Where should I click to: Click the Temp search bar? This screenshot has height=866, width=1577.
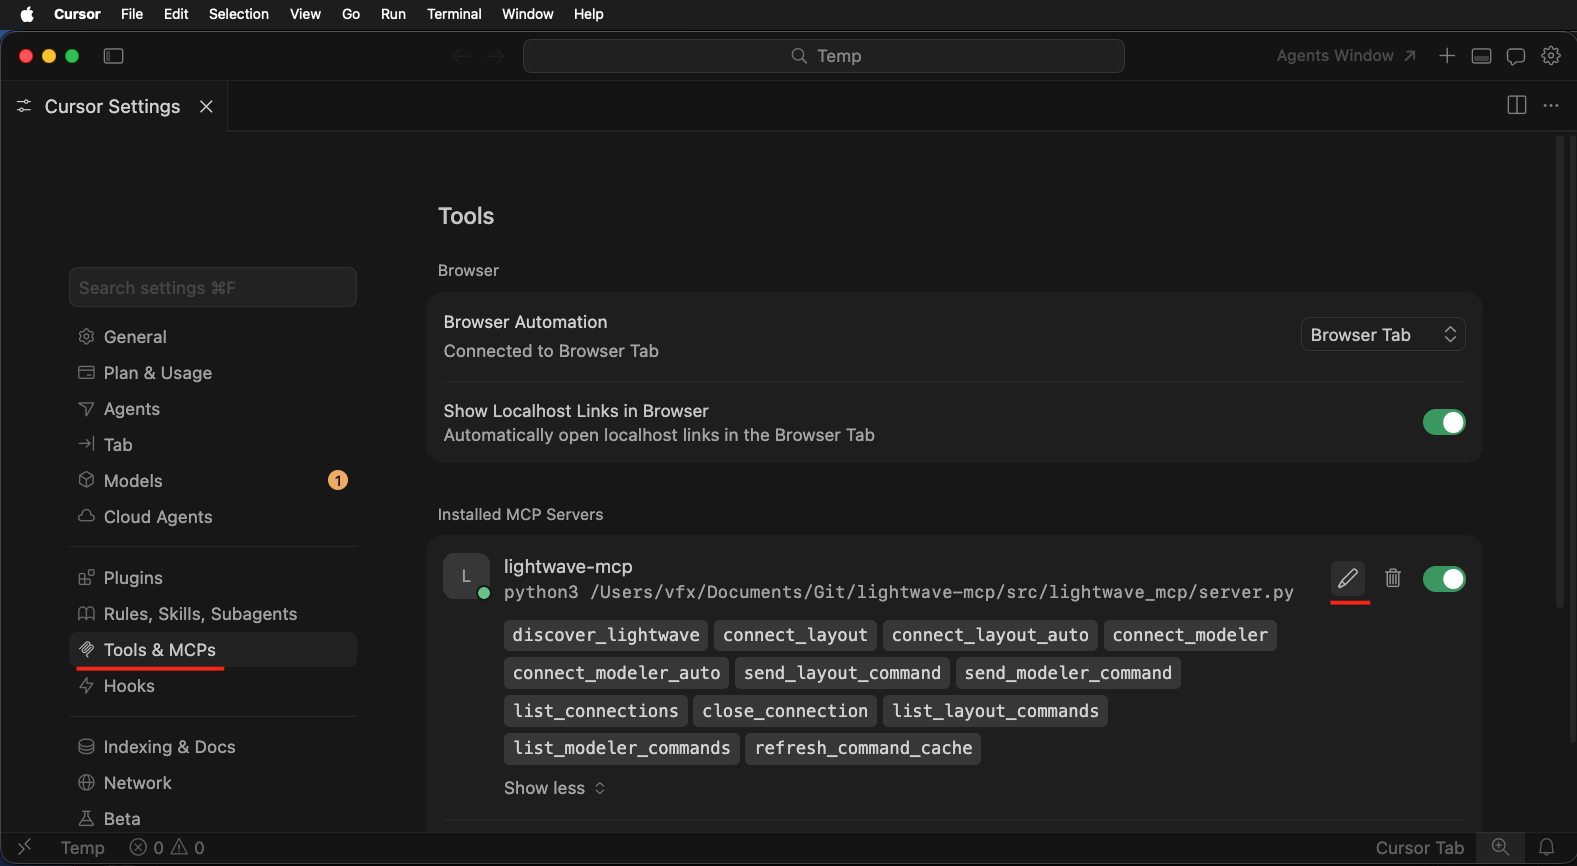click(x=824, y=56)
